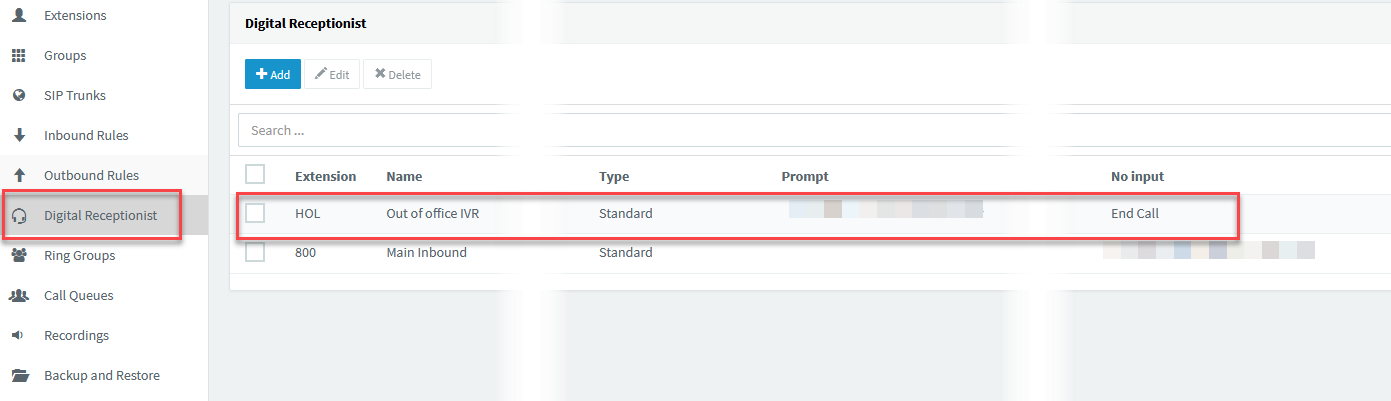Open the Out of office IVR entry
Image resolution: width=1391 pixels, height=401 pixels.
coord(433,213)
